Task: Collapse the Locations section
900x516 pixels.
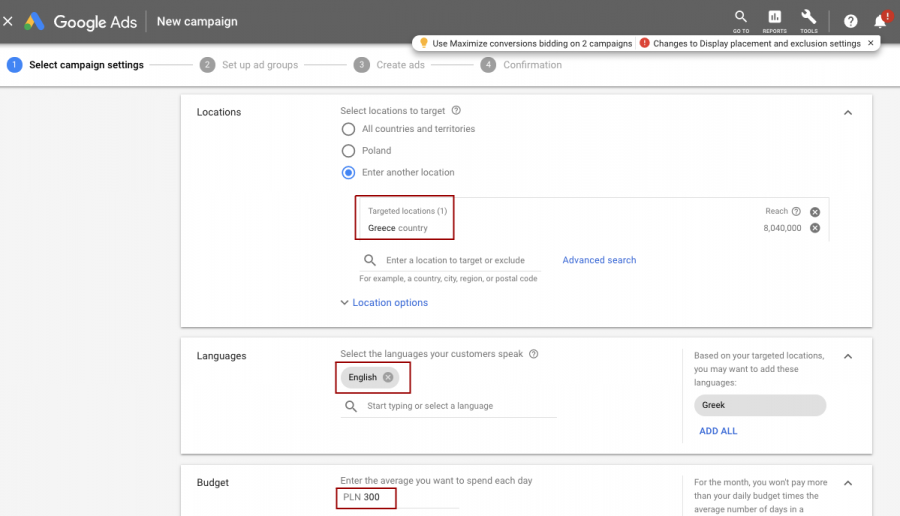Action: click(847, 113)
